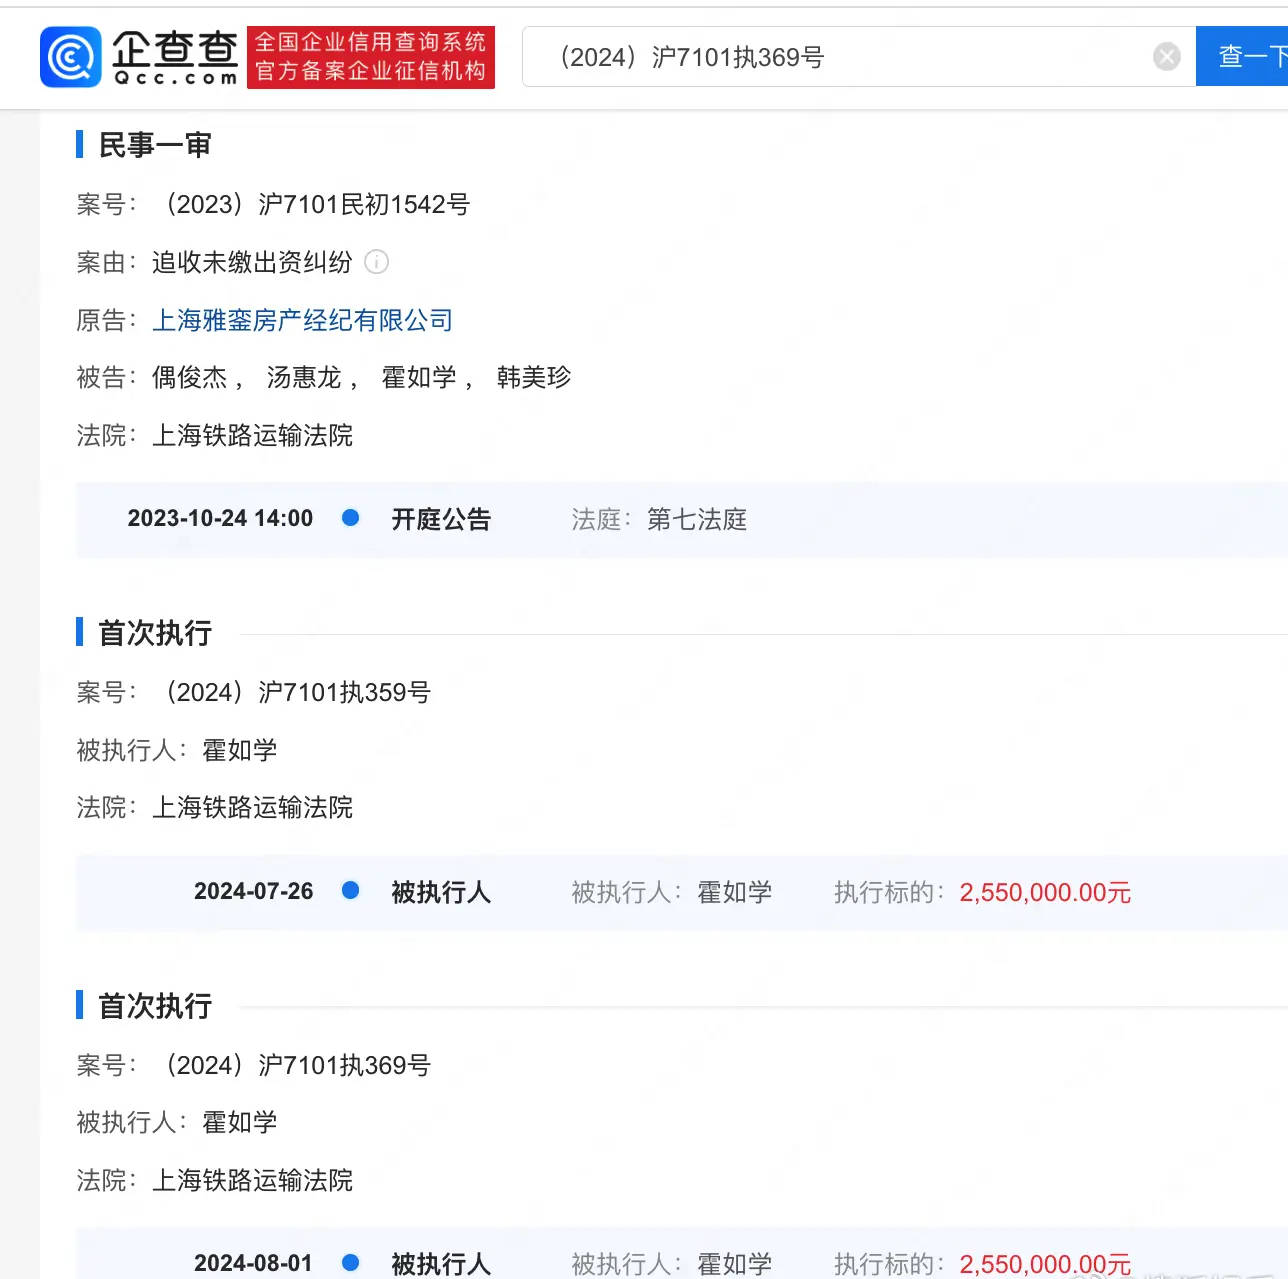The height and width of the screenshot is (1279, 1288).
Task: Click court name 上海铁路运输法院
Action: 253,436
